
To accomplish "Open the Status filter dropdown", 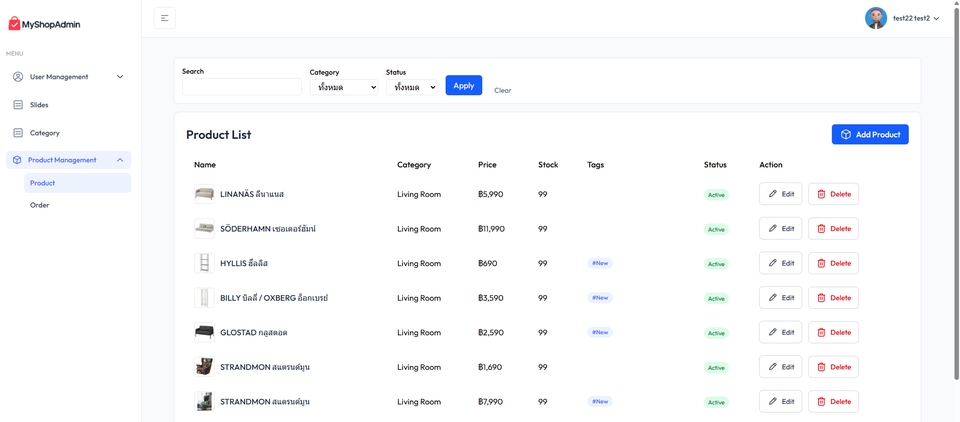I will click(x=412, y=88).
